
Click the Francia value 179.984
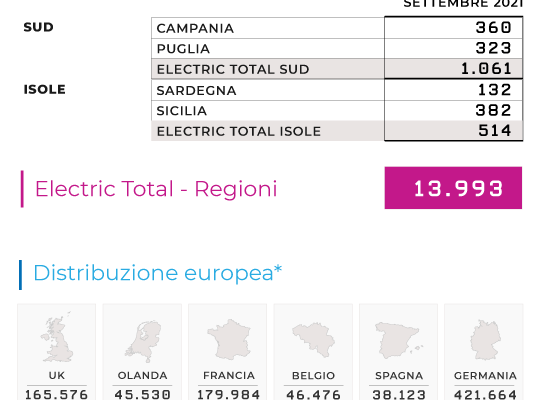pos(229,395)
